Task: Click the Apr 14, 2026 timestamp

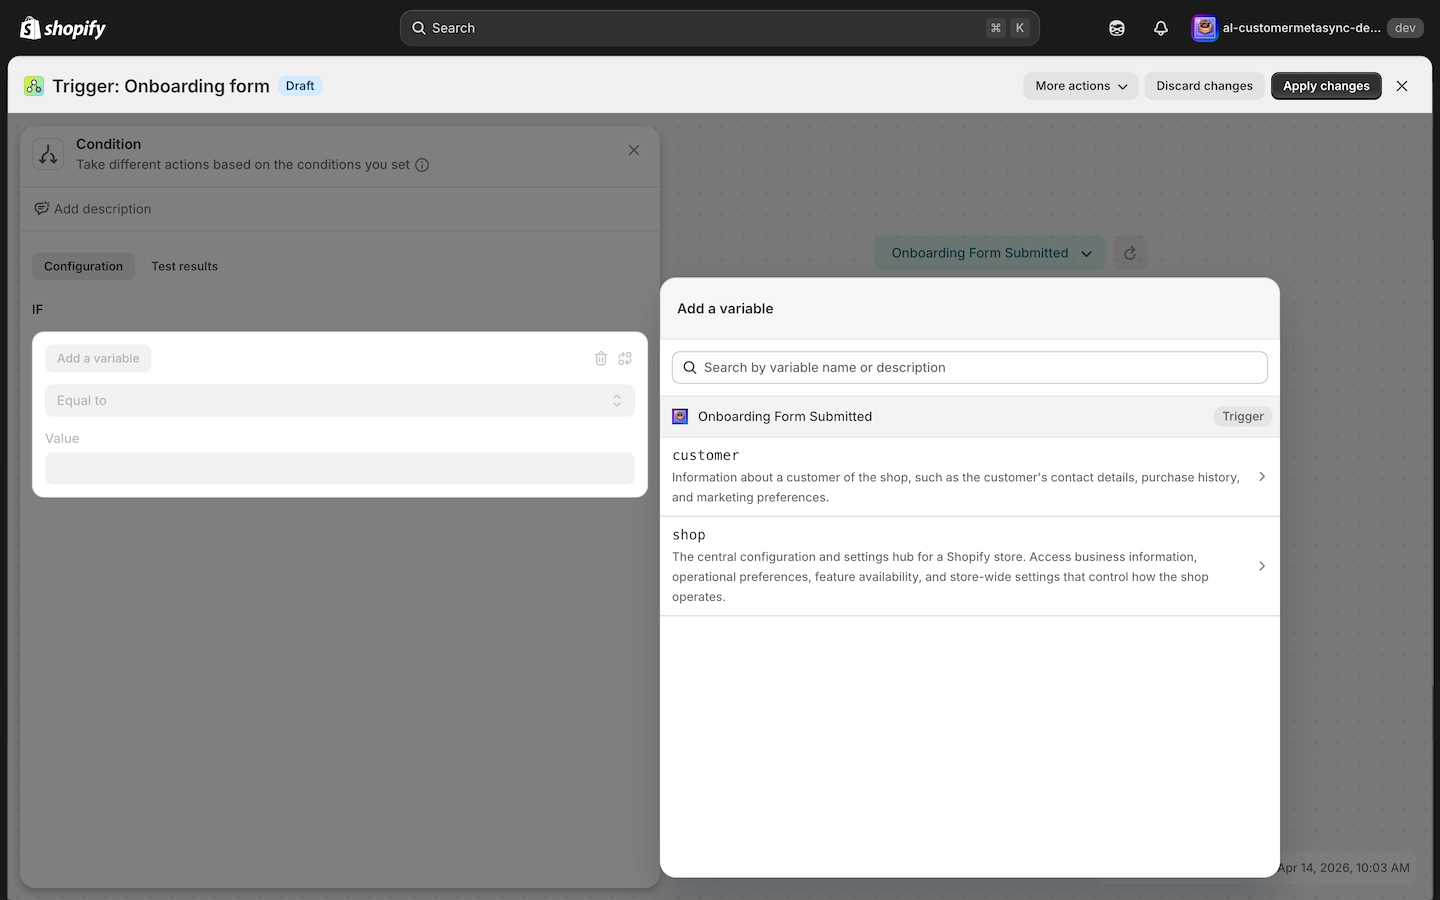Action: (x=1344, y=868)
